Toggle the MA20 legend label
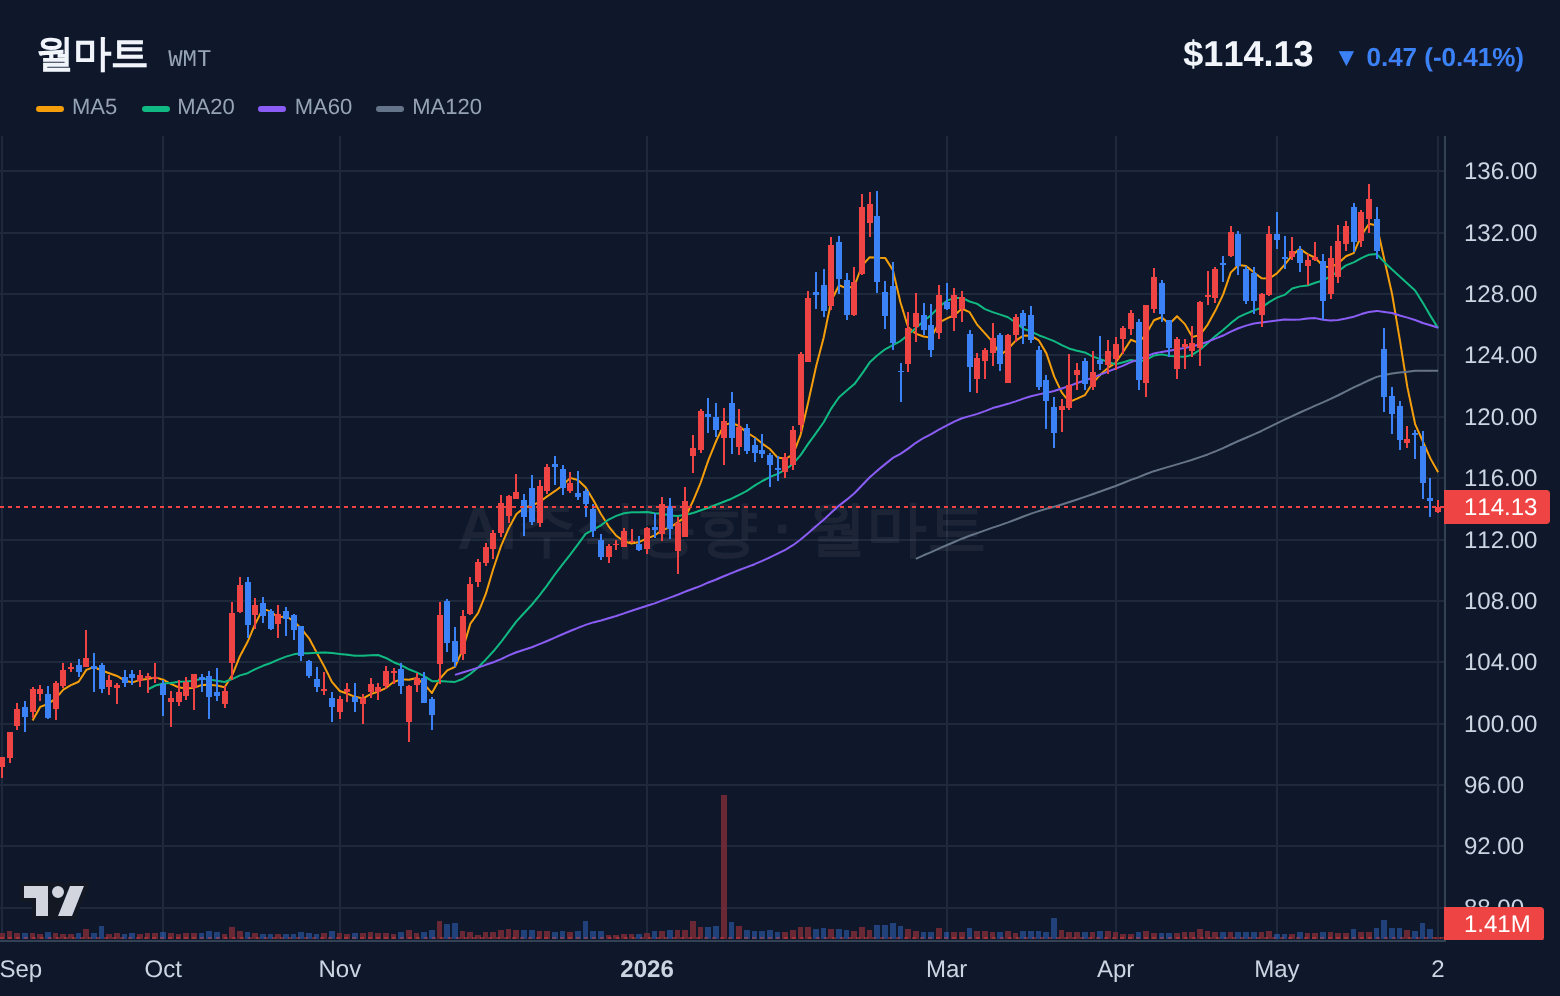Screen dimensions: 1560x996 click(x=206, y=107)
